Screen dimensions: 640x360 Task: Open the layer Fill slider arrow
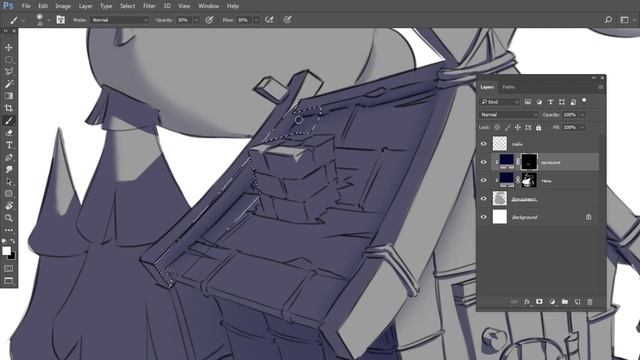582,127
